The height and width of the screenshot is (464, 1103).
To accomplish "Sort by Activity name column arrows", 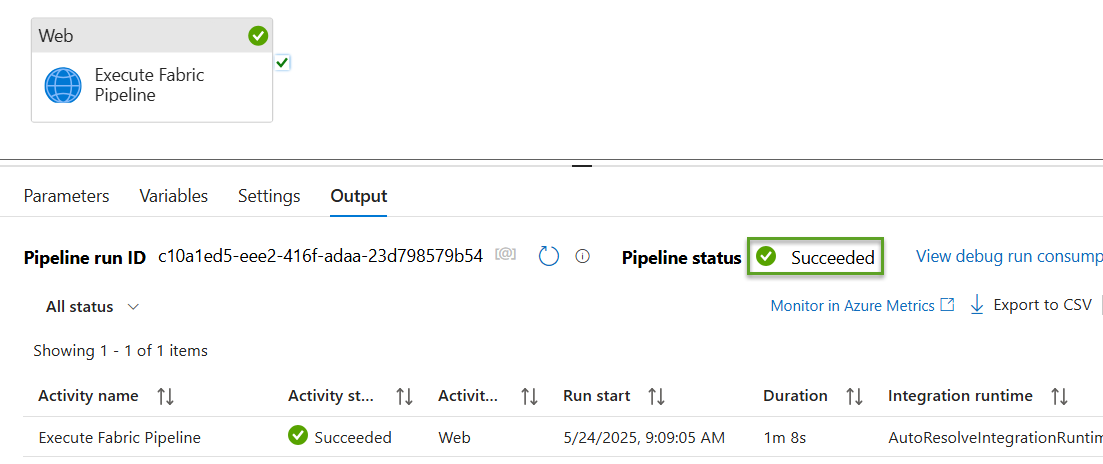I will (166, 397).
